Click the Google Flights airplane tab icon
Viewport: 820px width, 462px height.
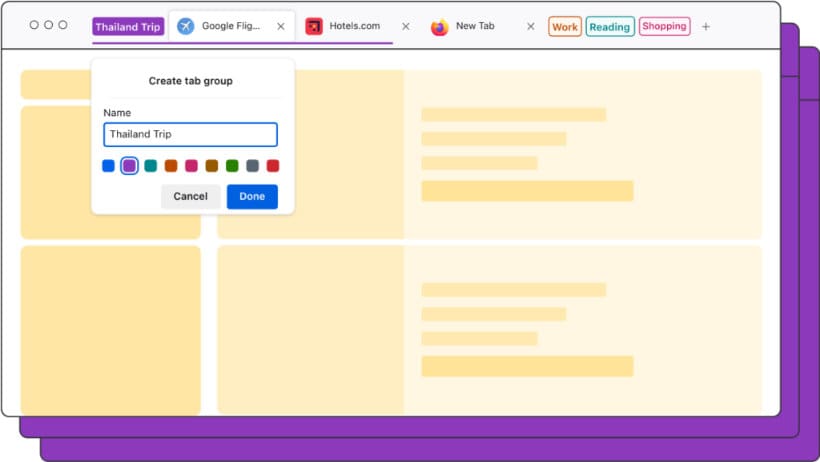point(186,27)
